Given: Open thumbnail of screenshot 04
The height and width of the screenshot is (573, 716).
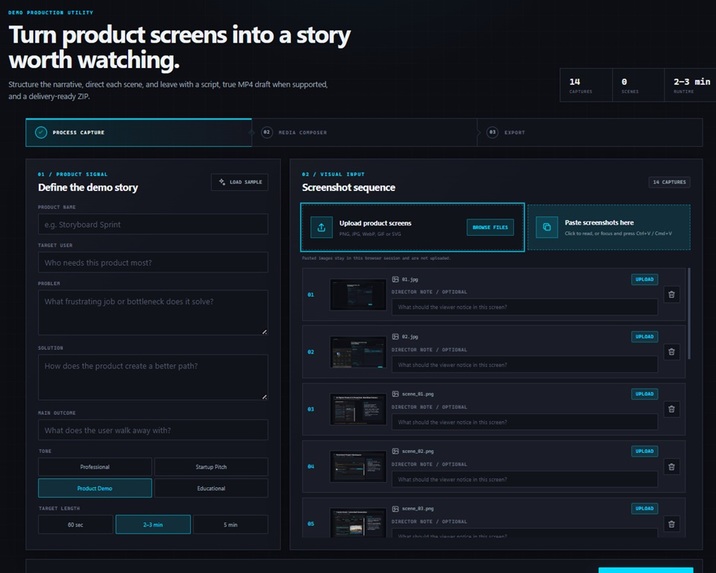Looking at the screenshot, I should (x=358, y=467).
